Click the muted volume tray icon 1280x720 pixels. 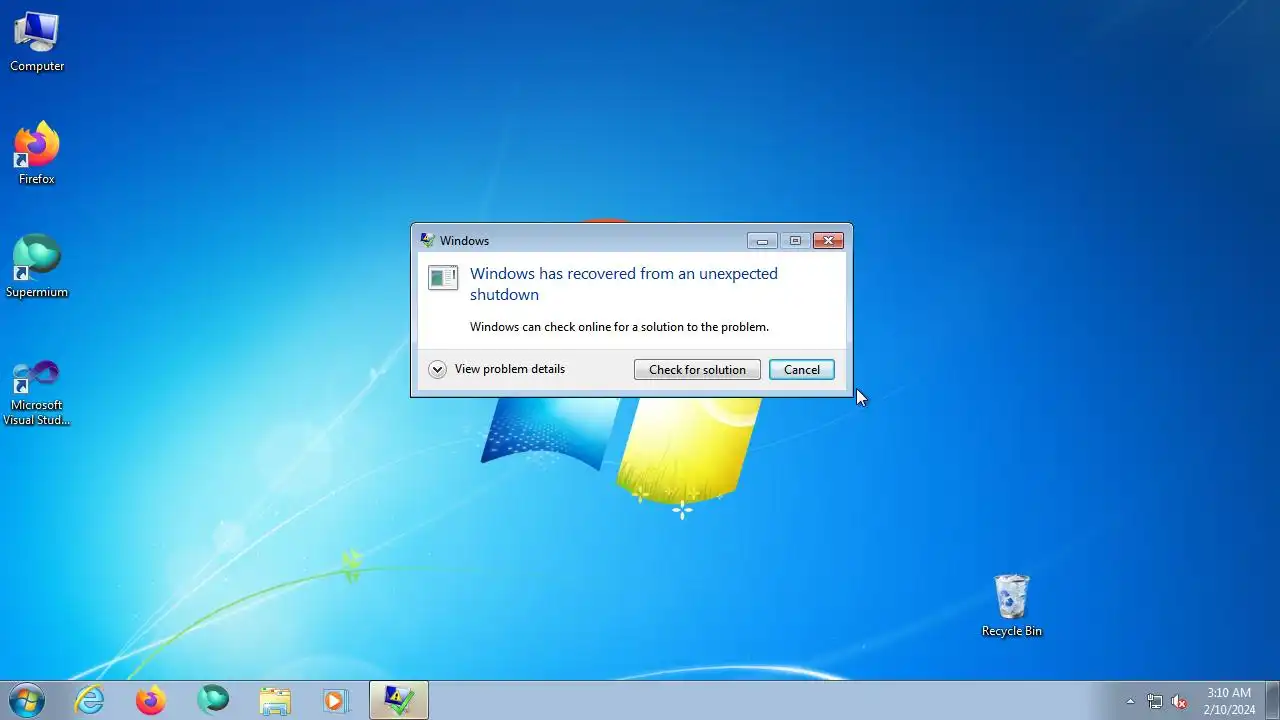click(x=1179, y=701)
